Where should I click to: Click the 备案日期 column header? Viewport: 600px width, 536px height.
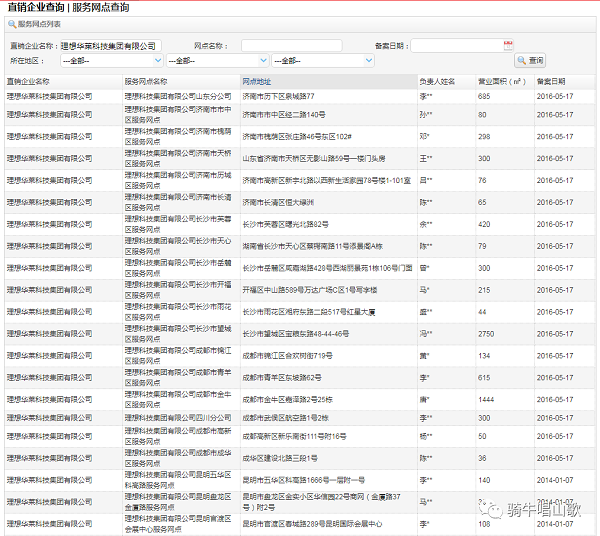[x=551, y=81]
